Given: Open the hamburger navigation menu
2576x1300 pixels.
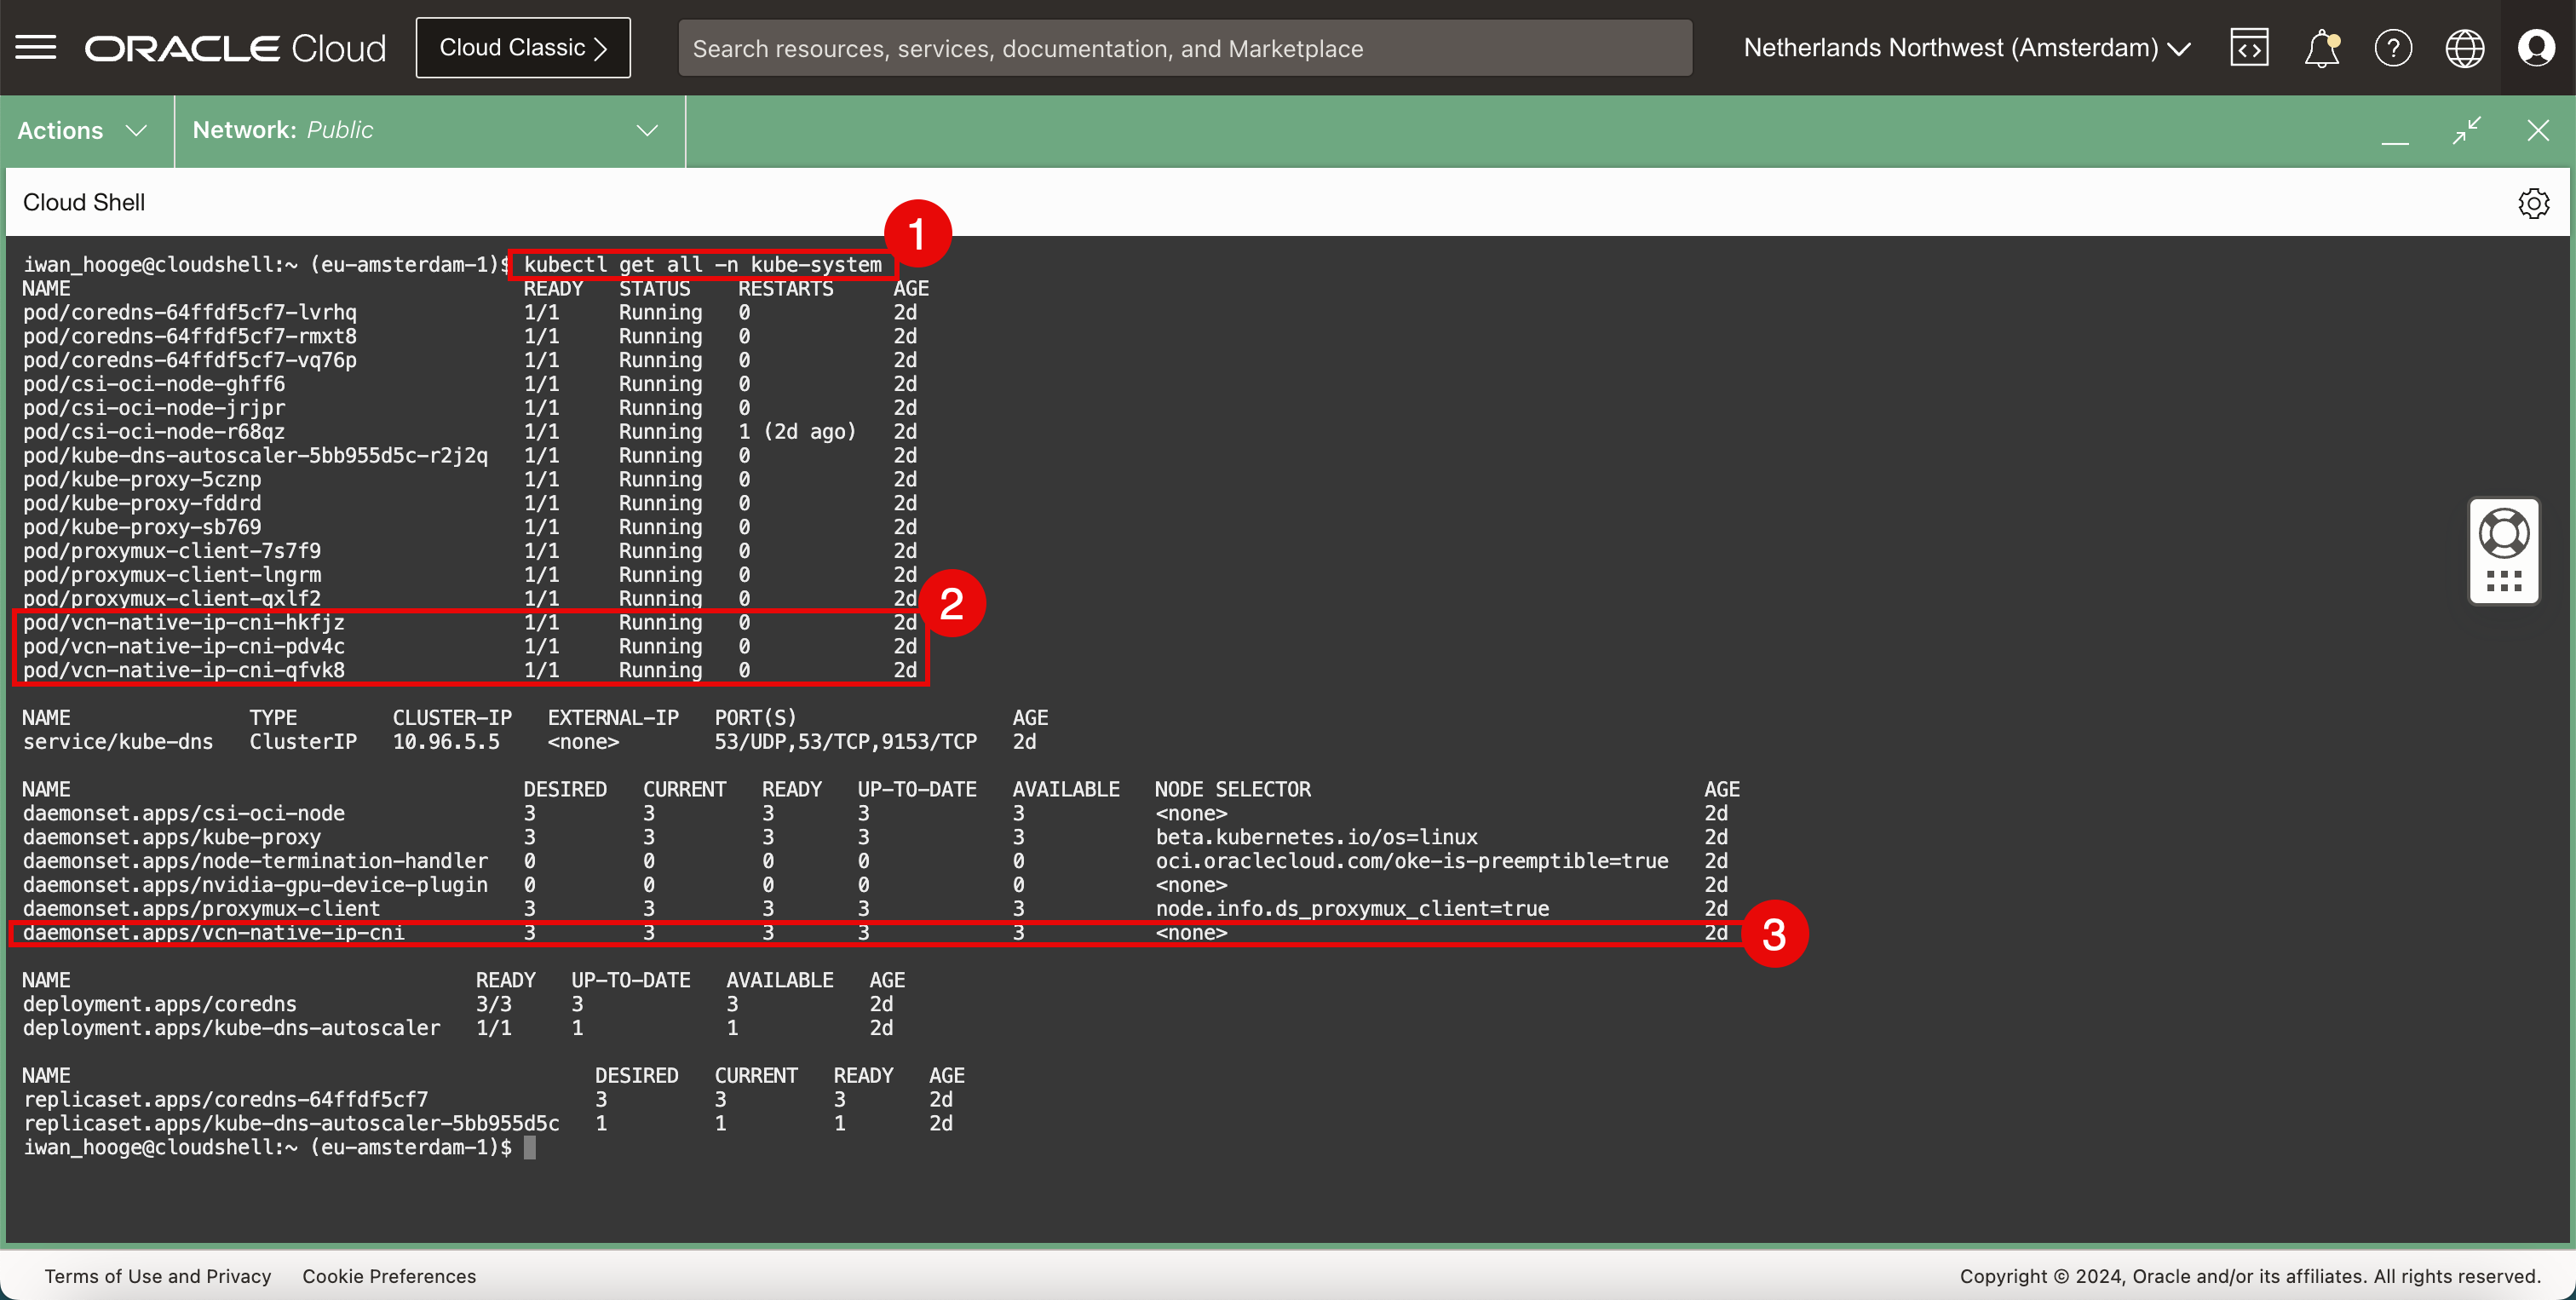Looking at the screenshot, I should coord(36,47).
